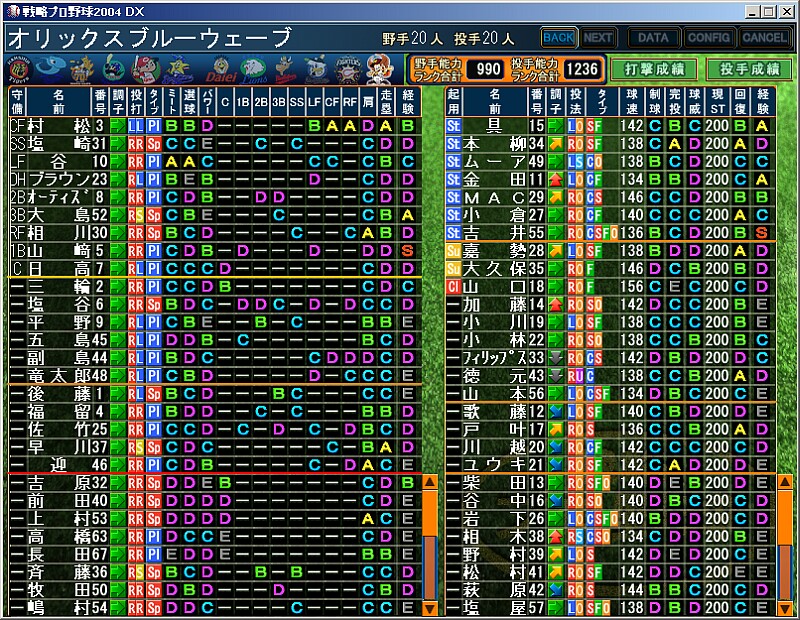This screenshot has width=800, height=620.
Task: Click the blue condition arrow icon for 歌藤
Action: pos(555,412)
